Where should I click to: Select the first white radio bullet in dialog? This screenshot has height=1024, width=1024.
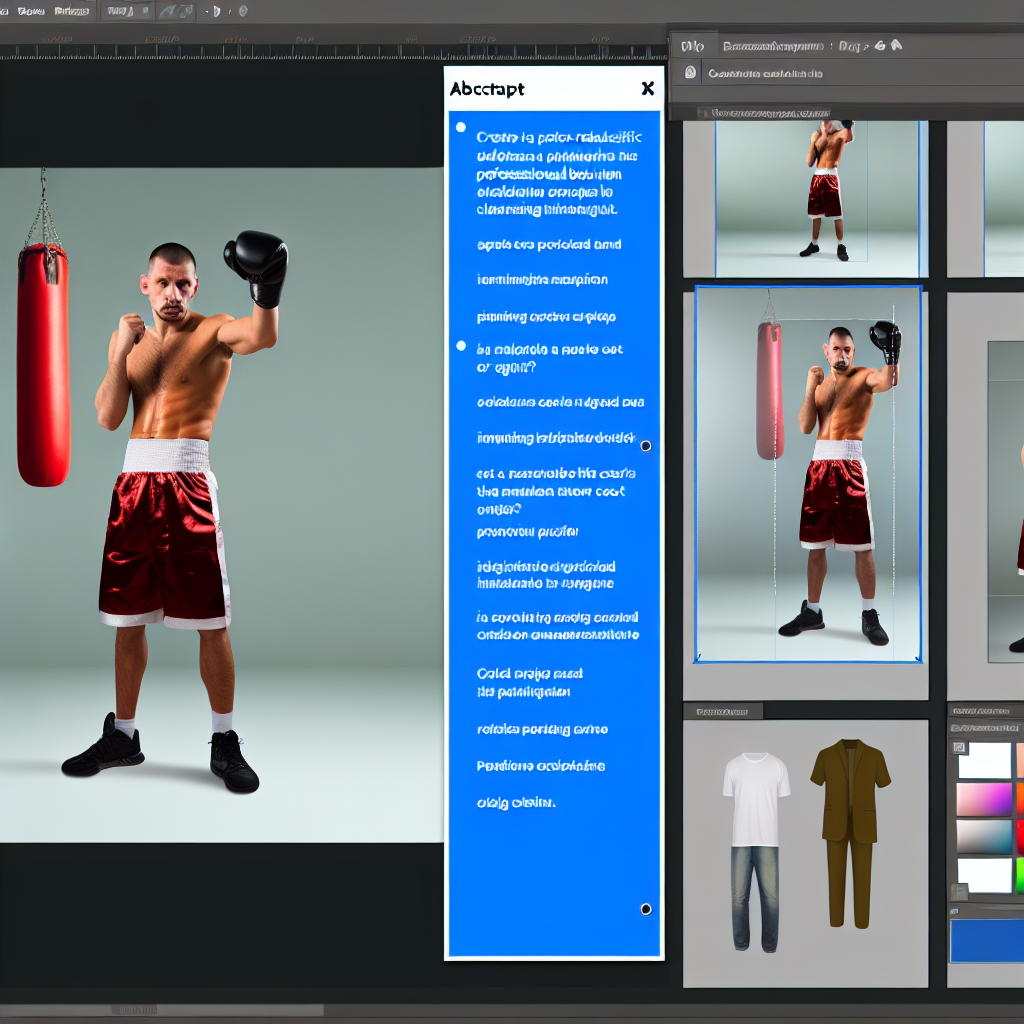[x=460, y=127]
